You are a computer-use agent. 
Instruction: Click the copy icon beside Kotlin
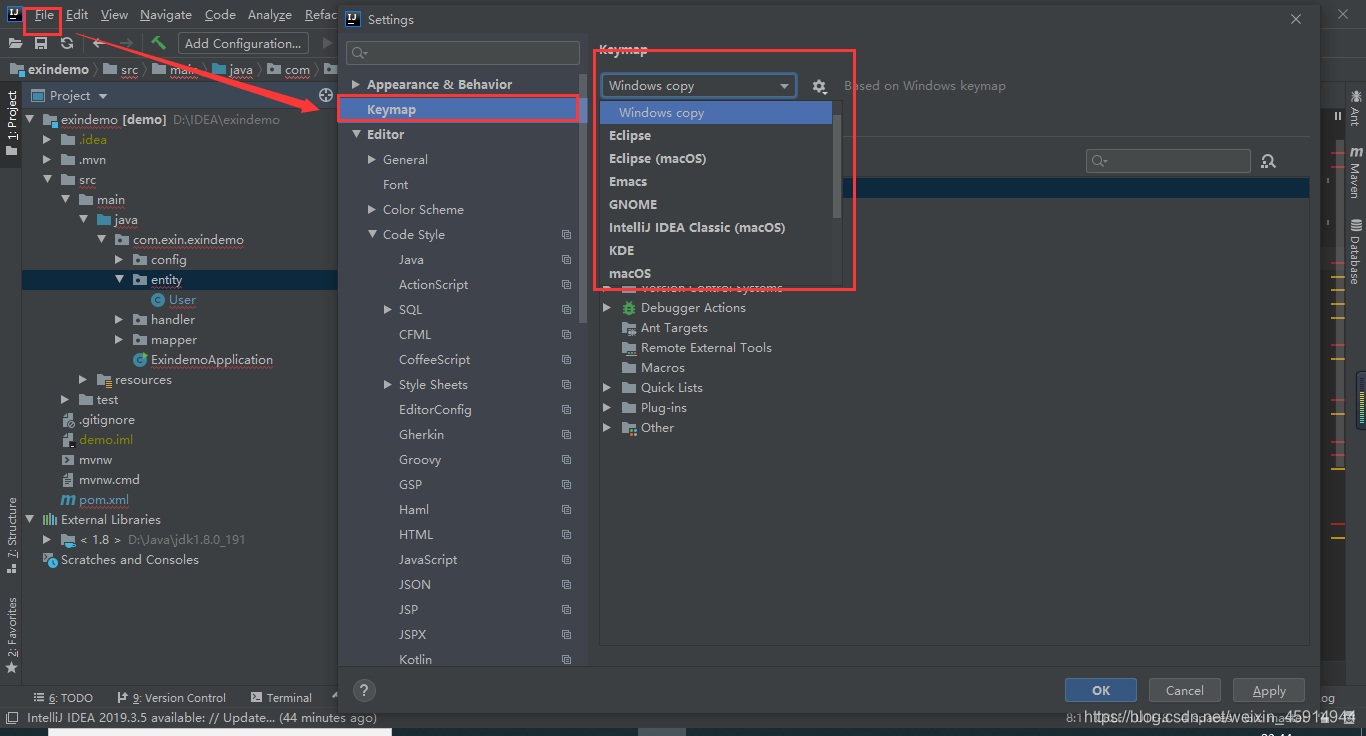(x=566, y=659)
